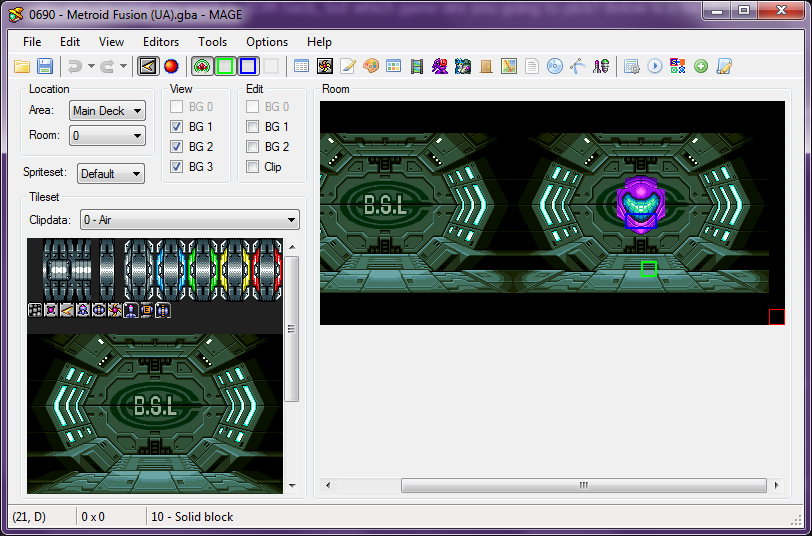
Task: Select the green door tile in tileset
Action: click(x=204, y=270)
